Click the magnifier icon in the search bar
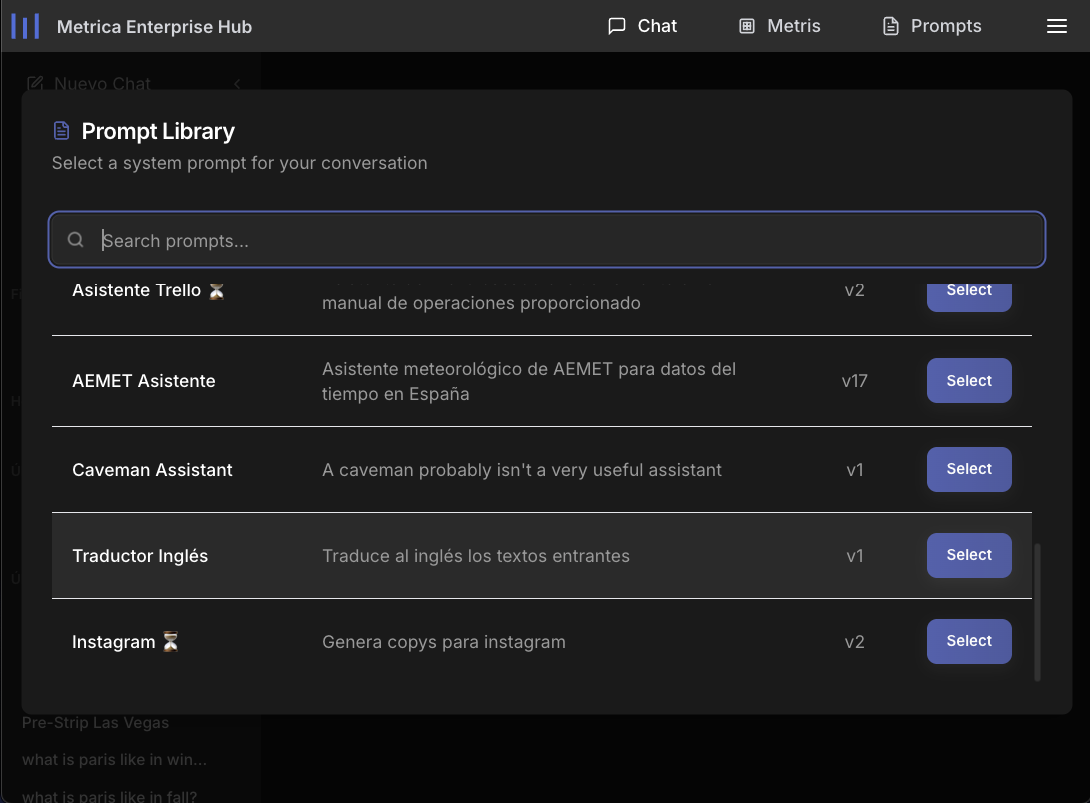The height and width of the screenshot is (803, 1090). [x=75, y=240]
